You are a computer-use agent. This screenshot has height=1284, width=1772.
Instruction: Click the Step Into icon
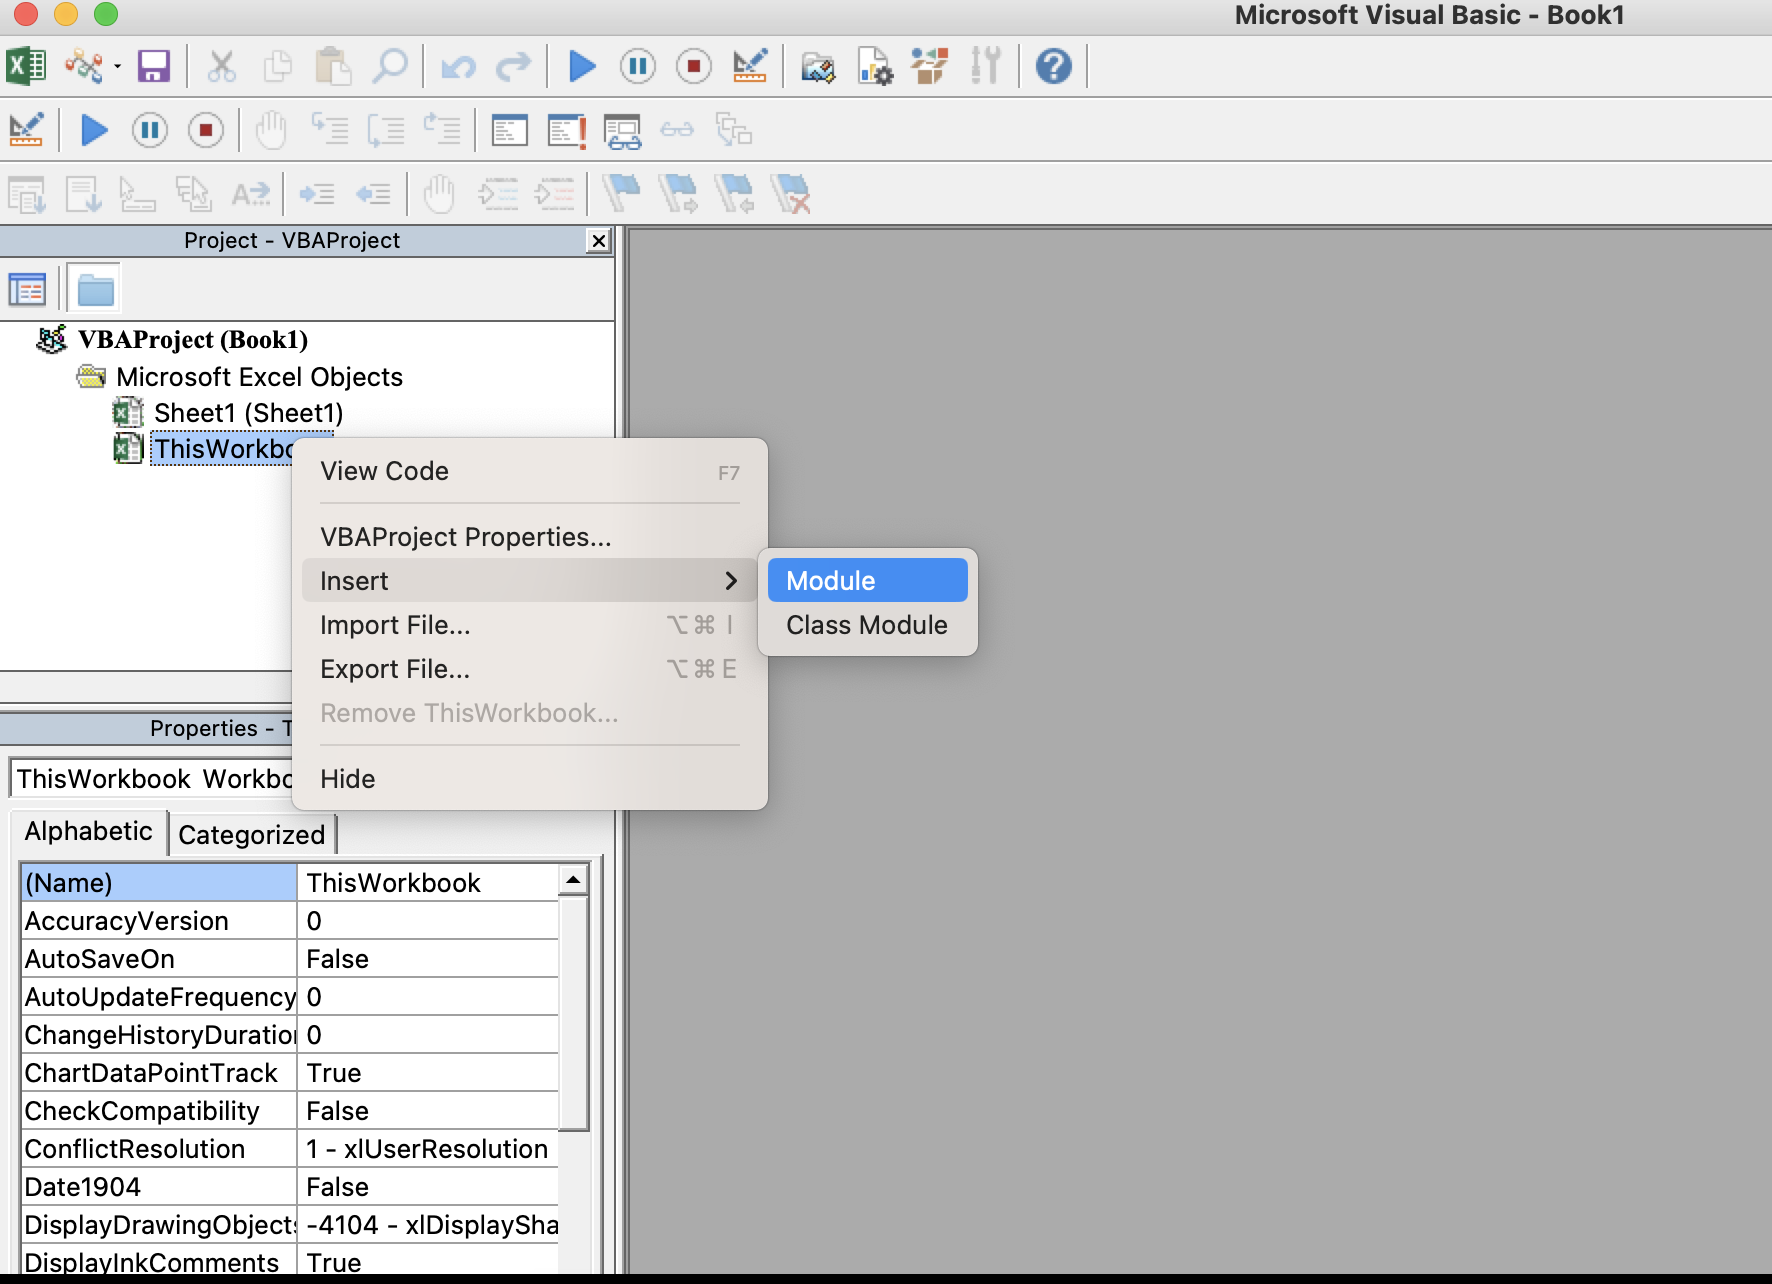click(x=330, y=130)
